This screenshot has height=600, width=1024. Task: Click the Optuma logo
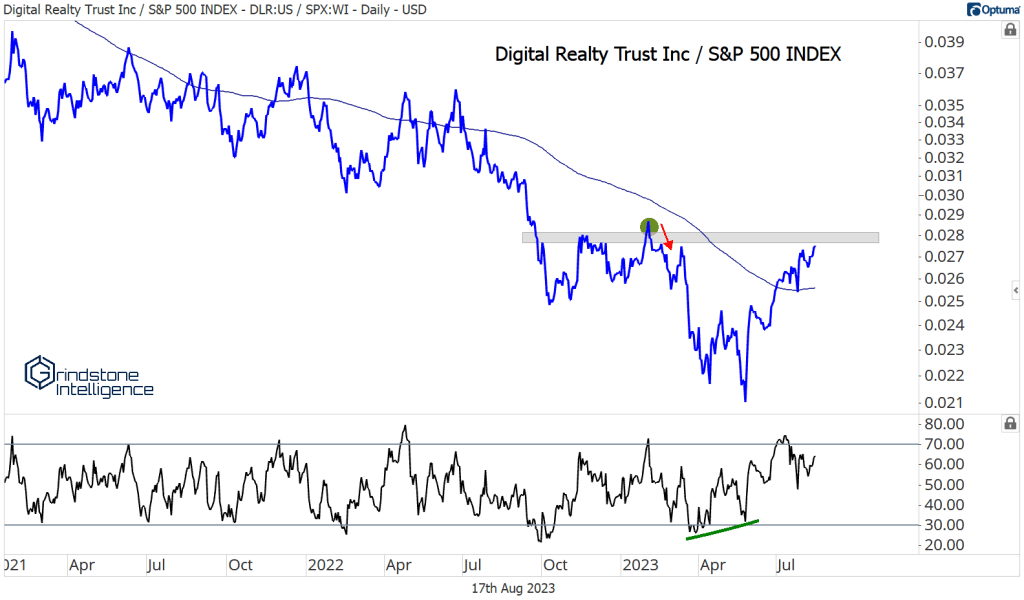coord(993,9)
